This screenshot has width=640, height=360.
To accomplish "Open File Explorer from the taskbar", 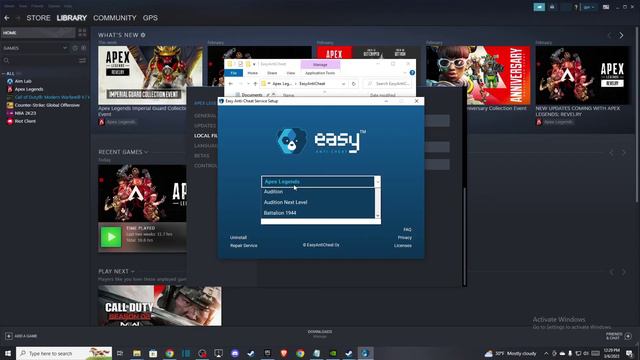I will click(x=137, y=353).
